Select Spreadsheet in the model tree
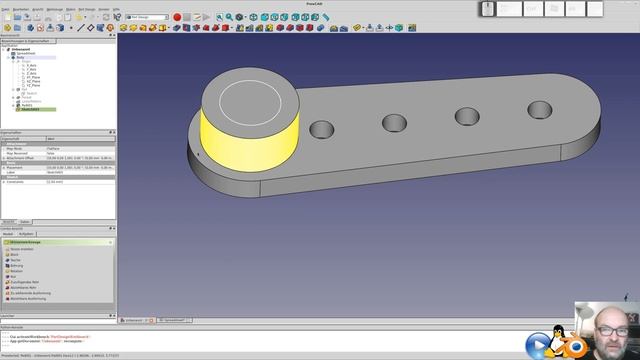Image resolution: width=640 pixels, height=360 pixels. pos(26,53)
